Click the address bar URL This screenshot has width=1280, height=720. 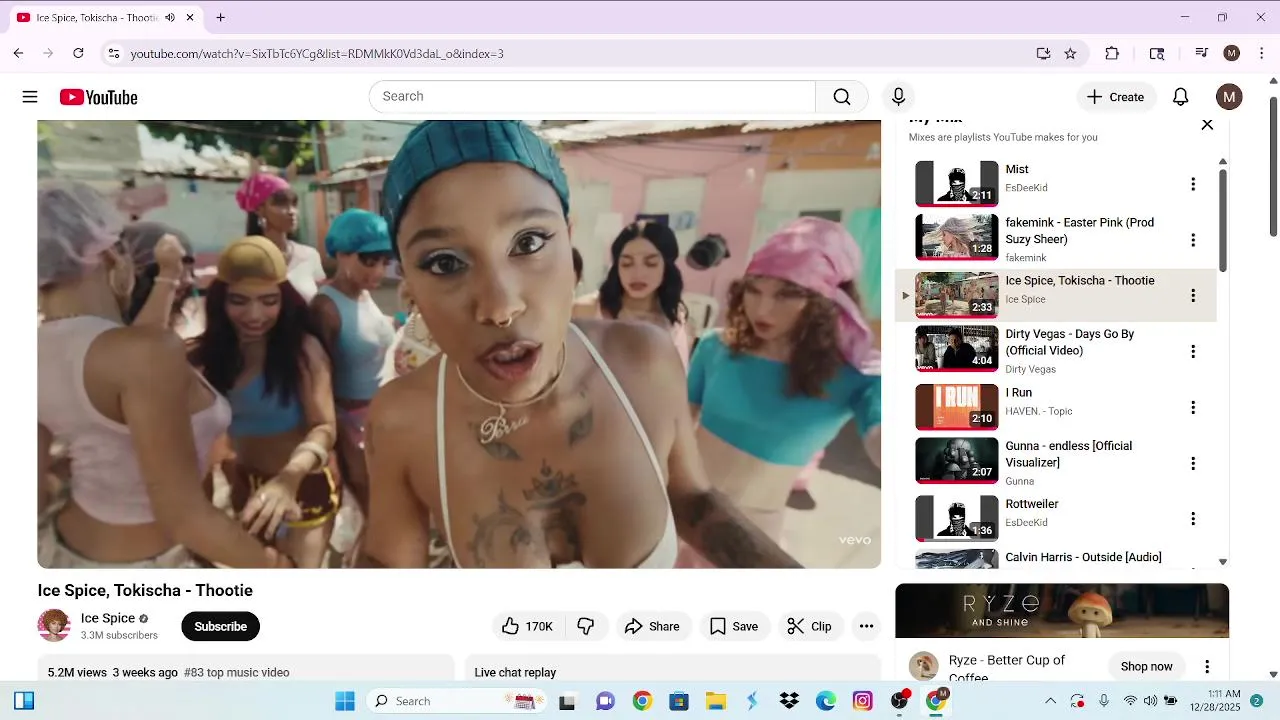coord(317,54)
